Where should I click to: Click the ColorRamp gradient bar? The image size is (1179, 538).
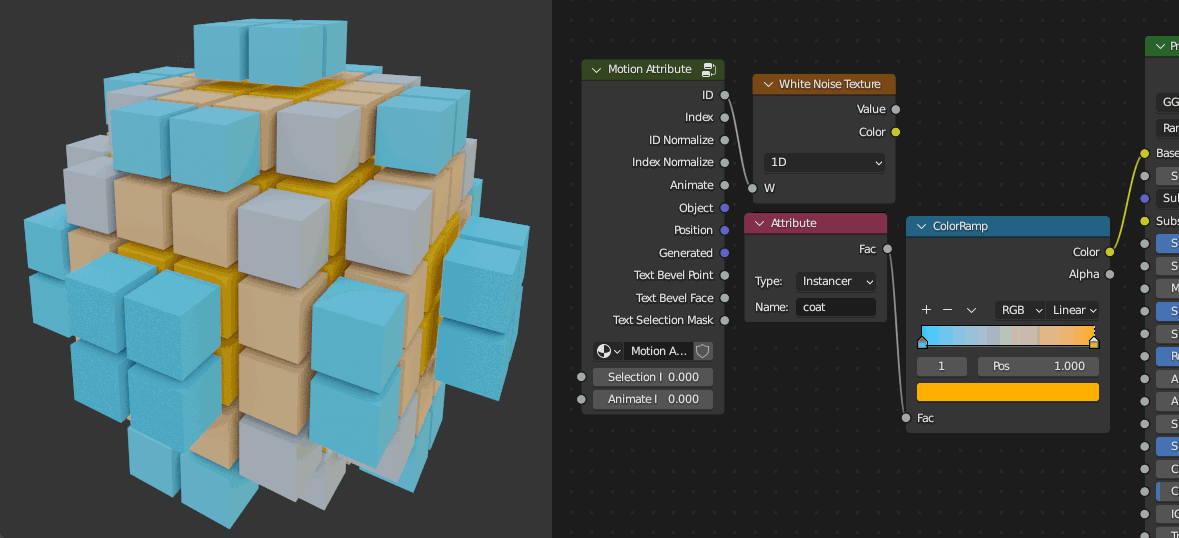(x=1008, y=335)
